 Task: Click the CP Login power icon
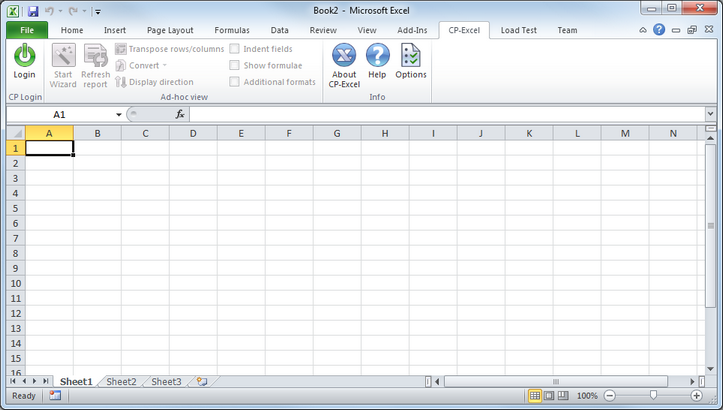click(24, 56)
